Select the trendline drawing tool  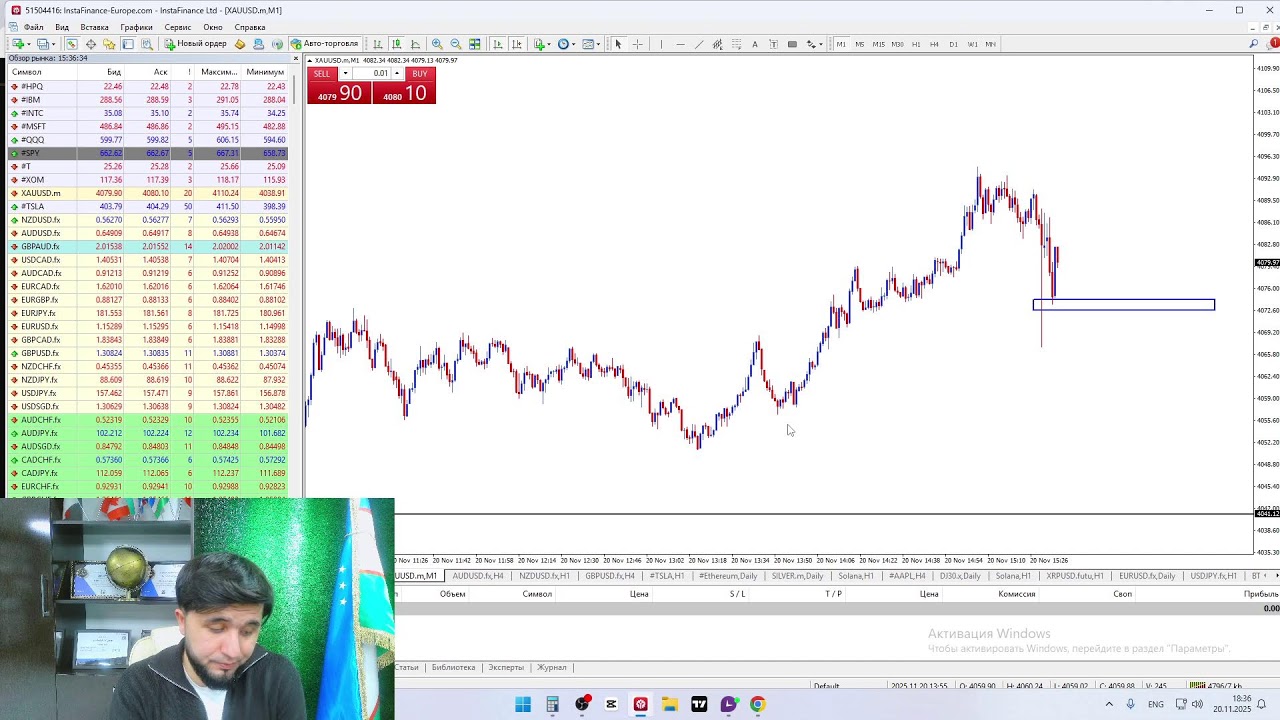click(x=699, y=44)
